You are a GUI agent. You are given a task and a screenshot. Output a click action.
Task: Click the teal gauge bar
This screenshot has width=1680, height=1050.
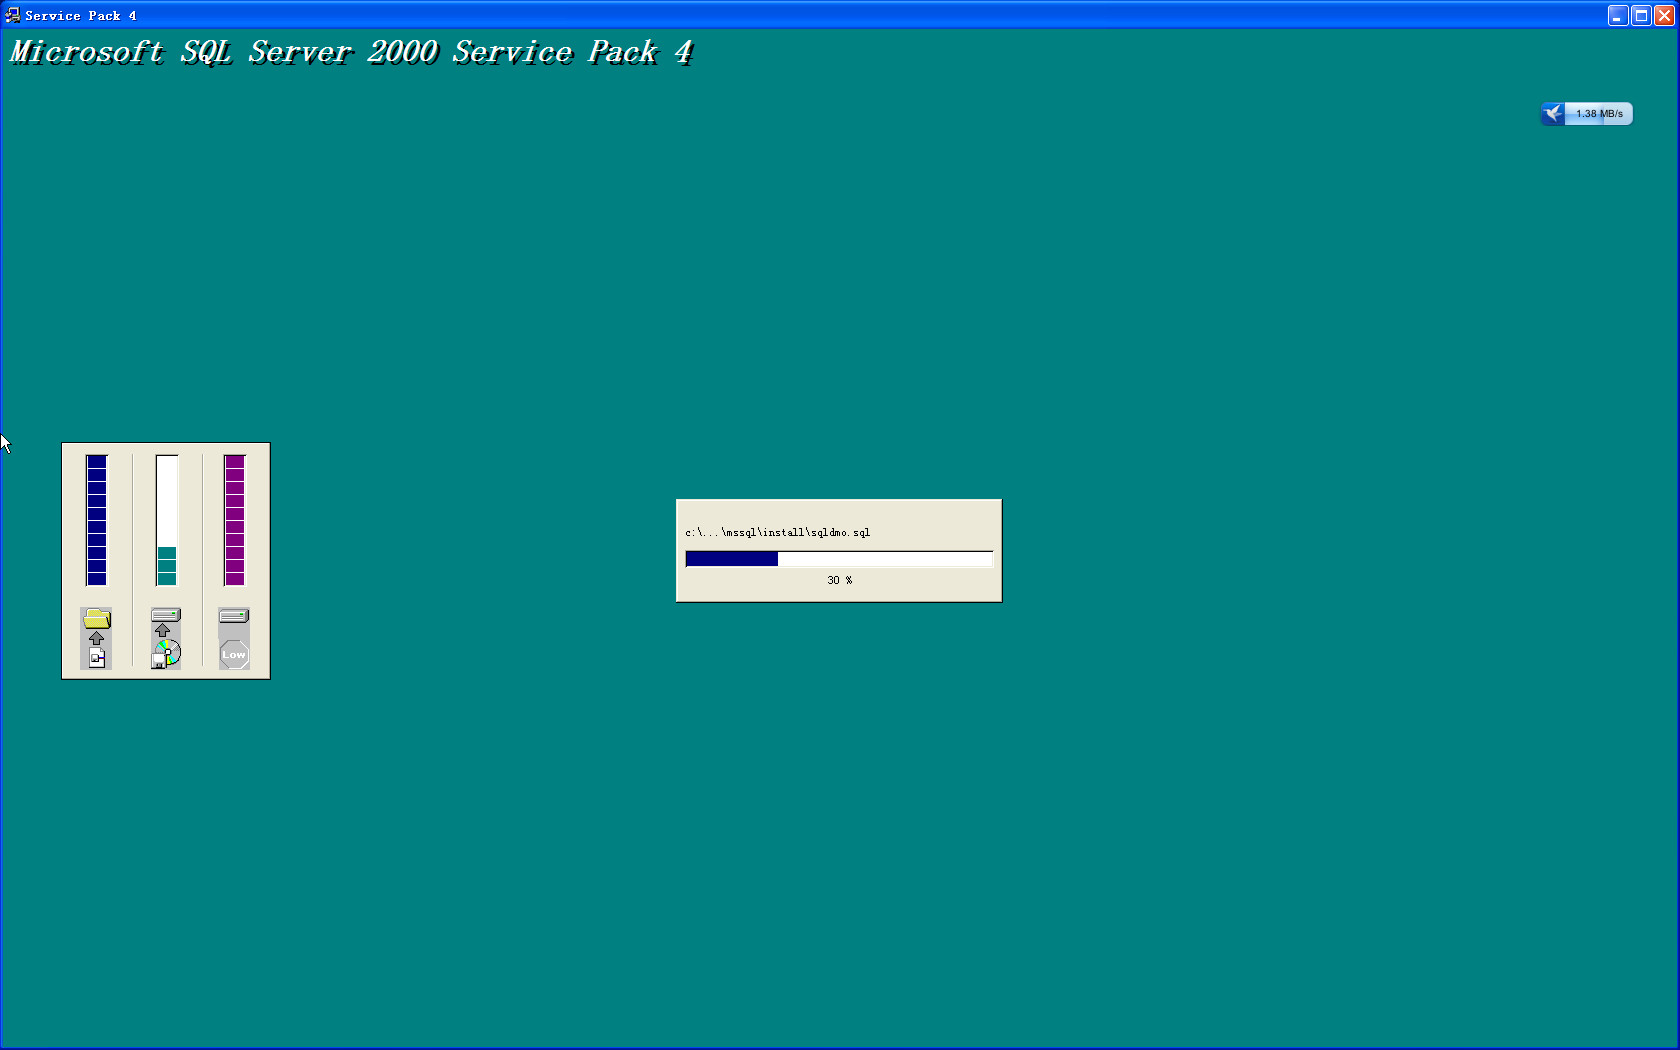(165, 565)
